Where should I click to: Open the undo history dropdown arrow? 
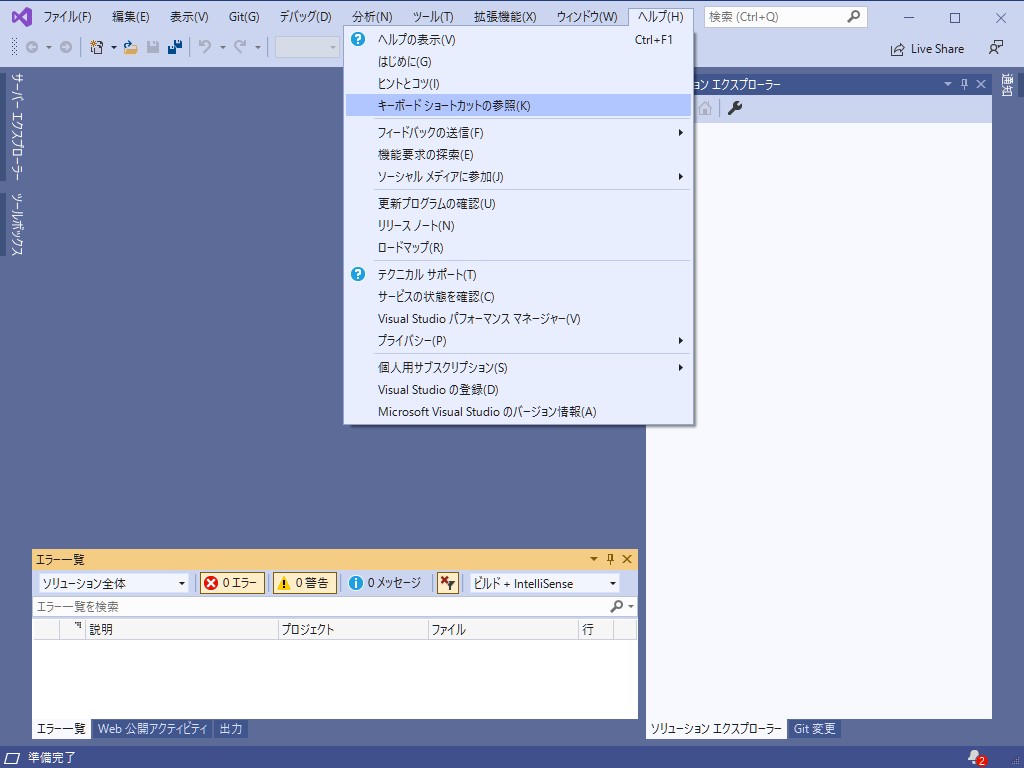[x=222, y=47]
